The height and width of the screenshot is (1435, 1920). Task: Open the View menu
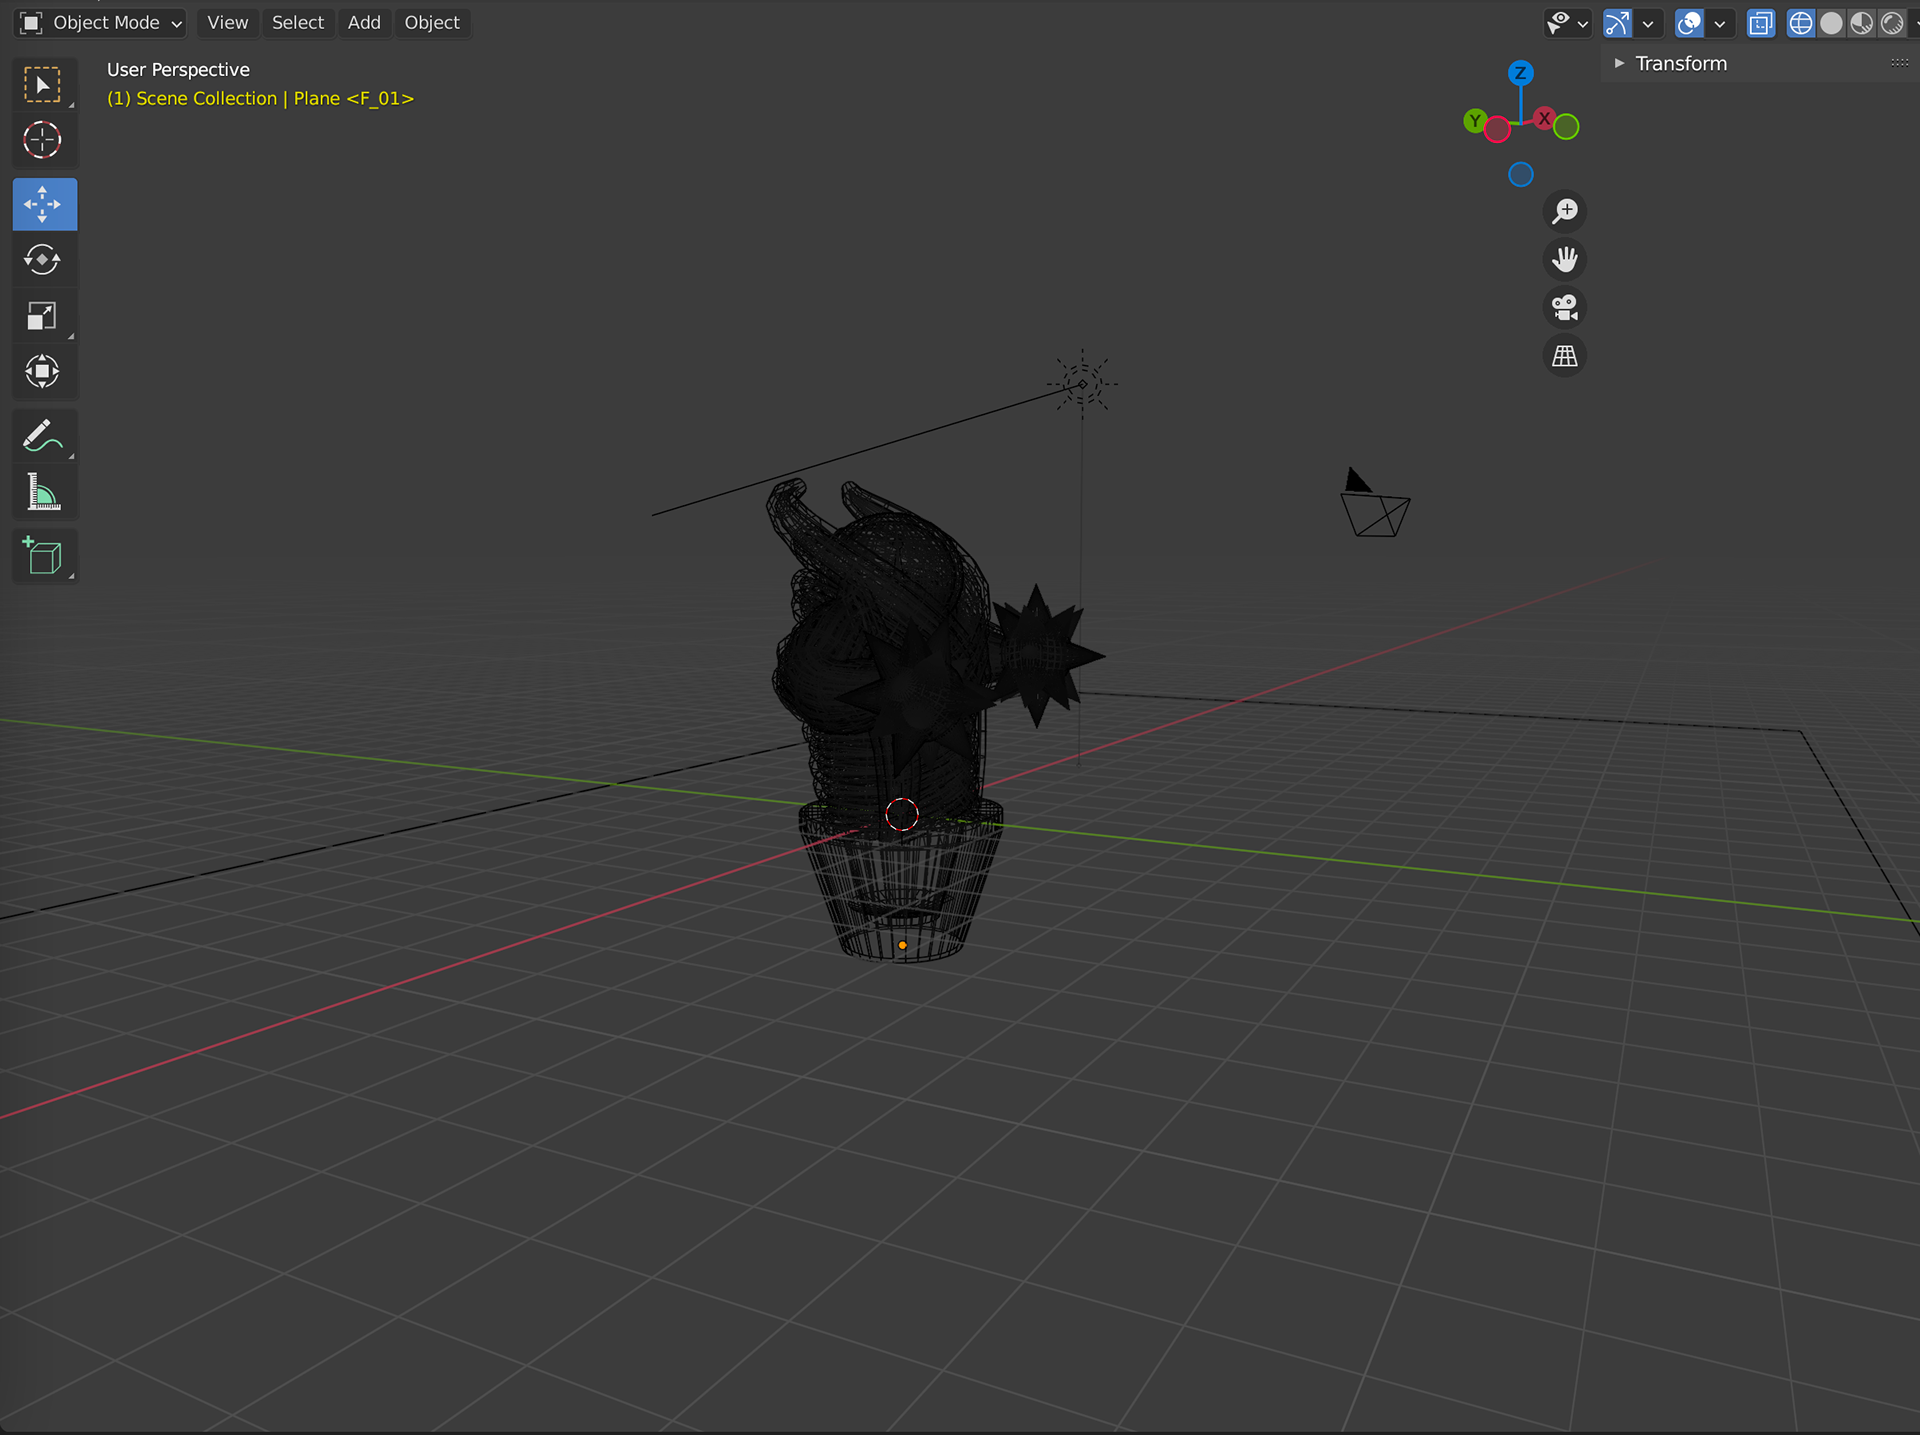pos(227,23)
